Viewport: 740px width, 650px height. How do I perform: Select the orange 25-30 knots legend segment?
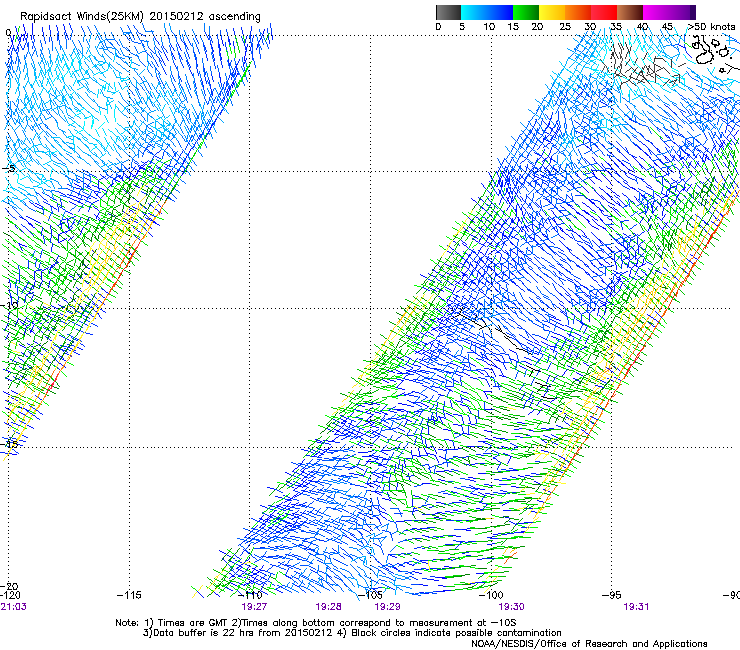click(578, 12)
